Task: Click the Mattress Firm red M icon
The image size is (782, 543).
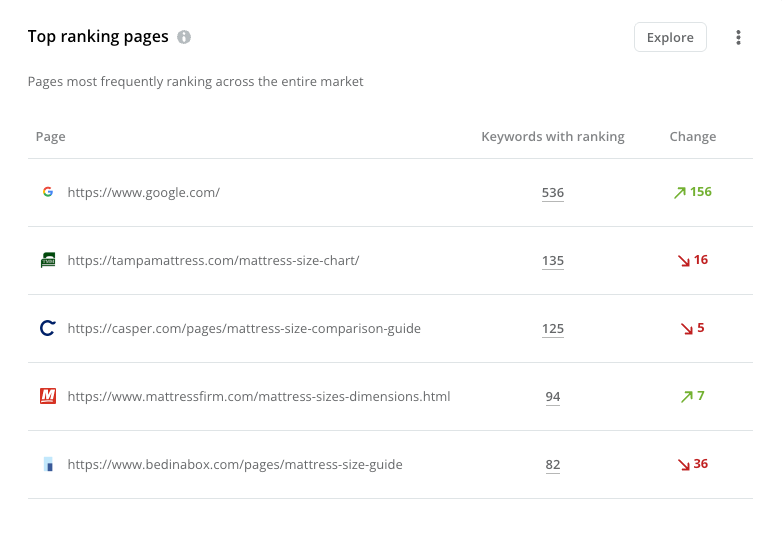Action: 48,396
